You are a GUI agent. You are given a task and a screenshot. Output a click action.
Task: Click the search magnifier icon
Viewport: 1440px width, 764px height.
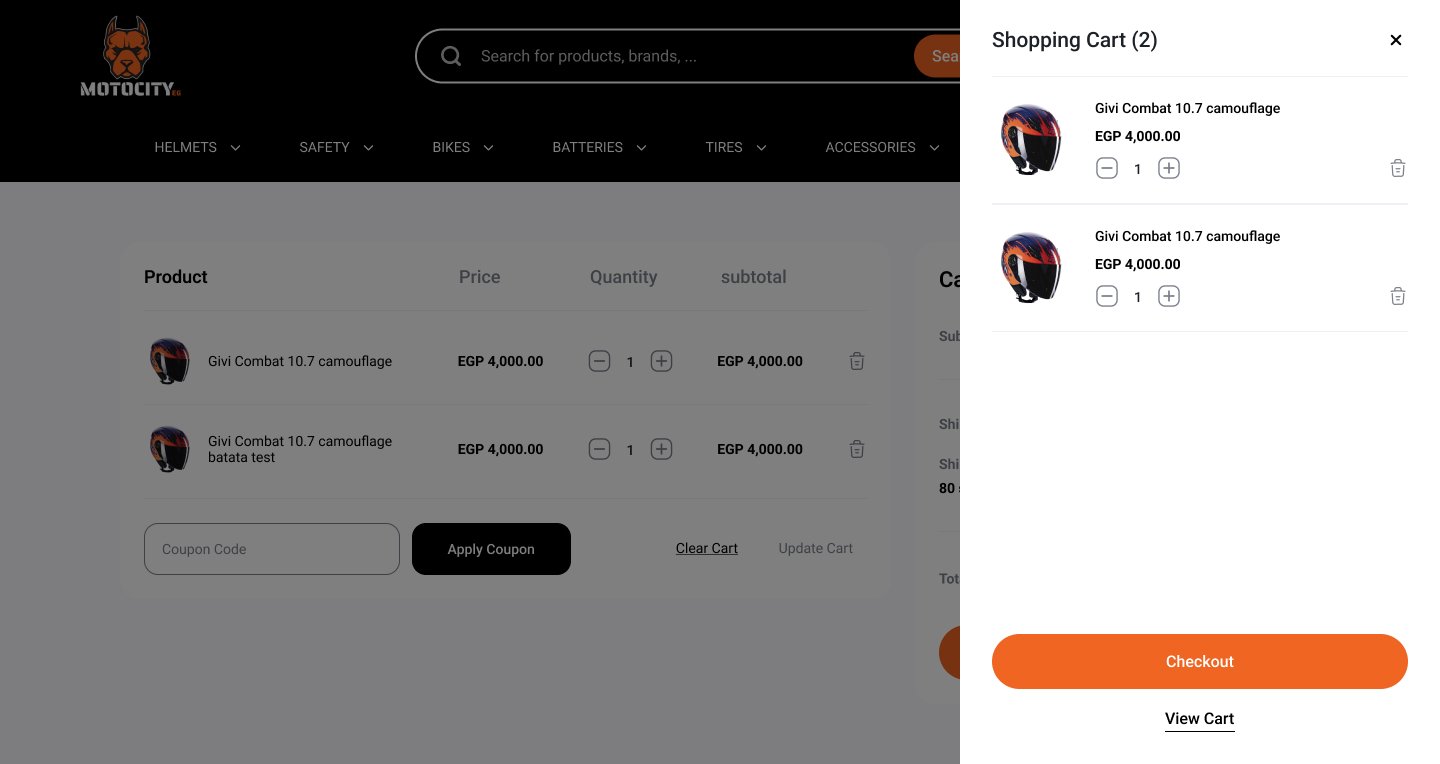[x=451, y=56]
